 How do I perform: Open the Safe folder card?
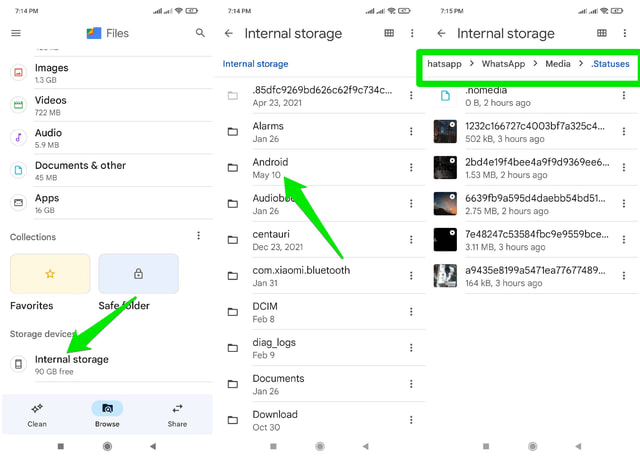138,273
